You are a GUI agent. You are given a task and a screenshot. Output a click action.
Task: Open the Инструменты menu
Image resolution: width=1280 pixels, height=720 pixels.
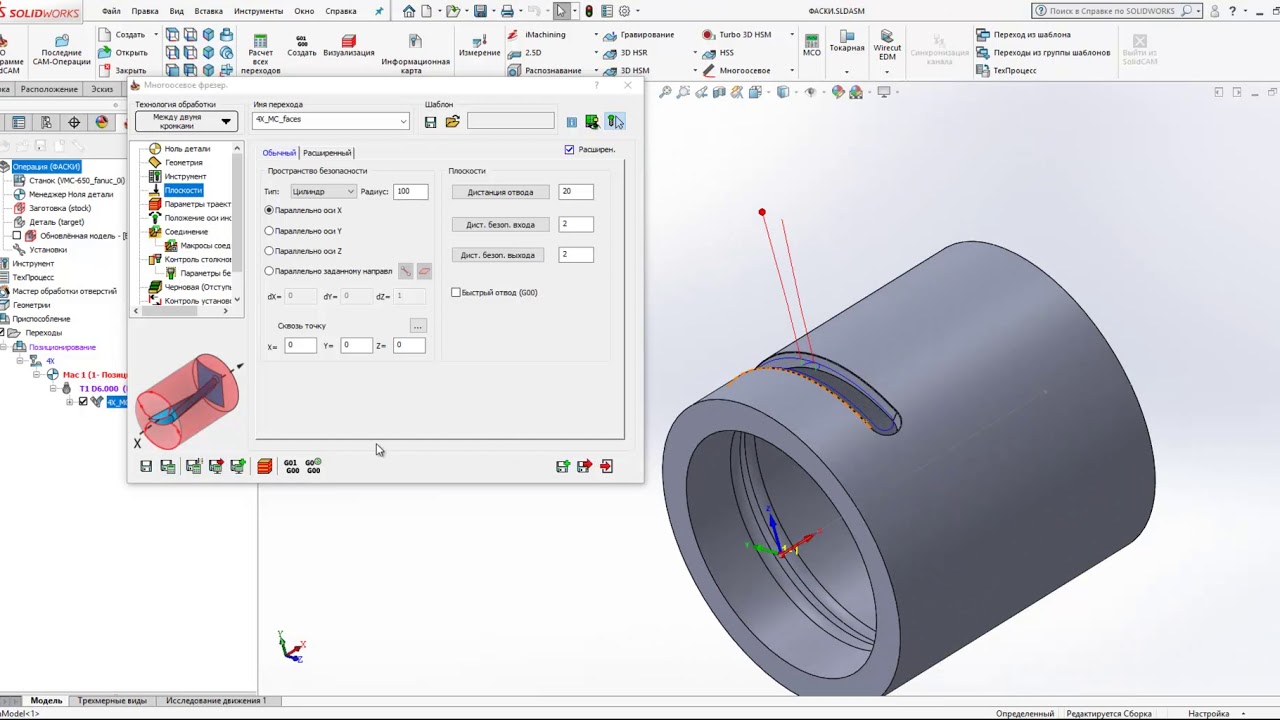(258, 11)
